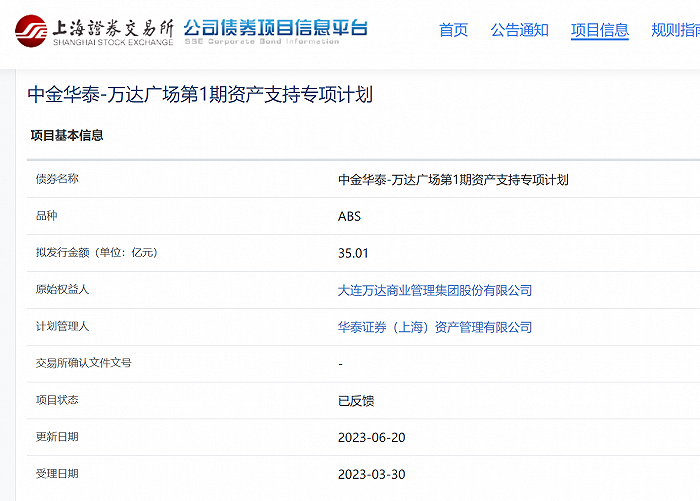Click the 已反馈 project status value
This screenshot has height=501, width=700.
point(356,401)
